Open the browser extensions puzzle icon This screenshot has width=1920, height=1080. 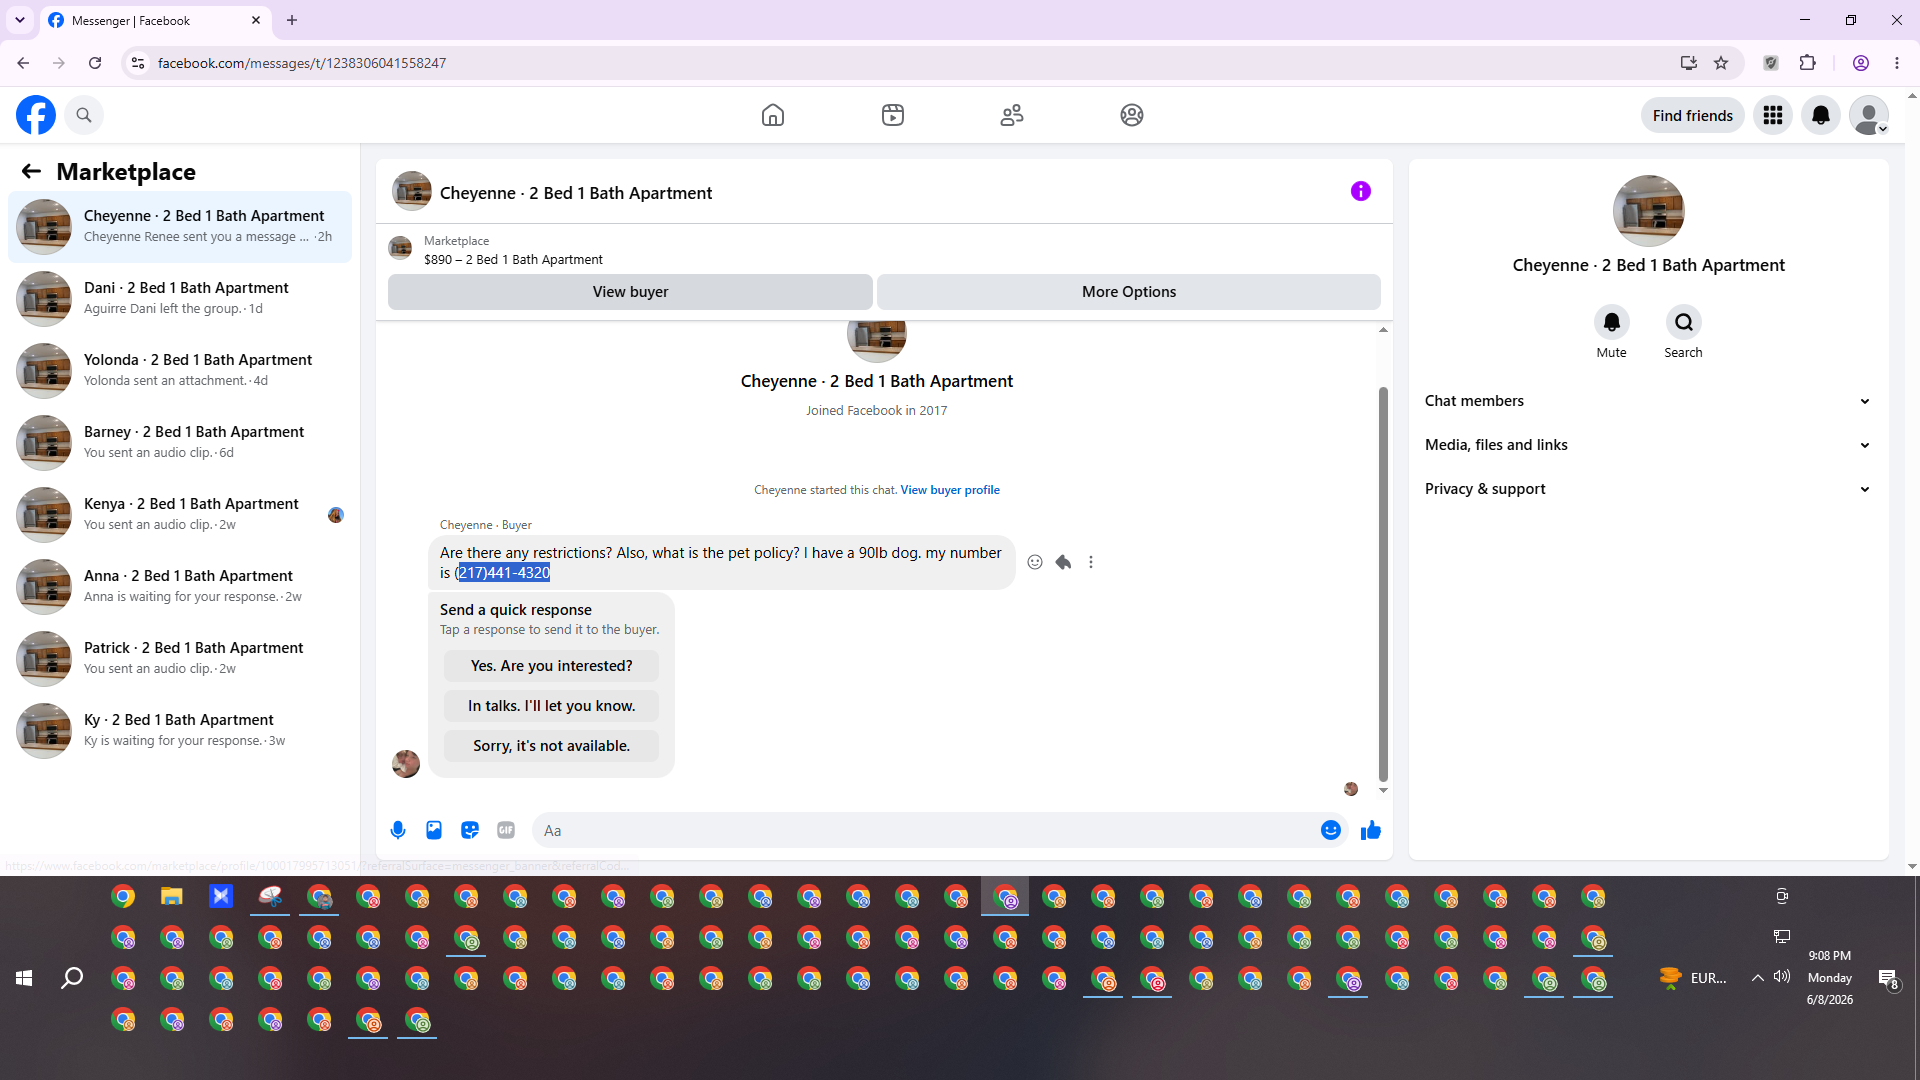pyautogui.click(x=1807, y=63)
